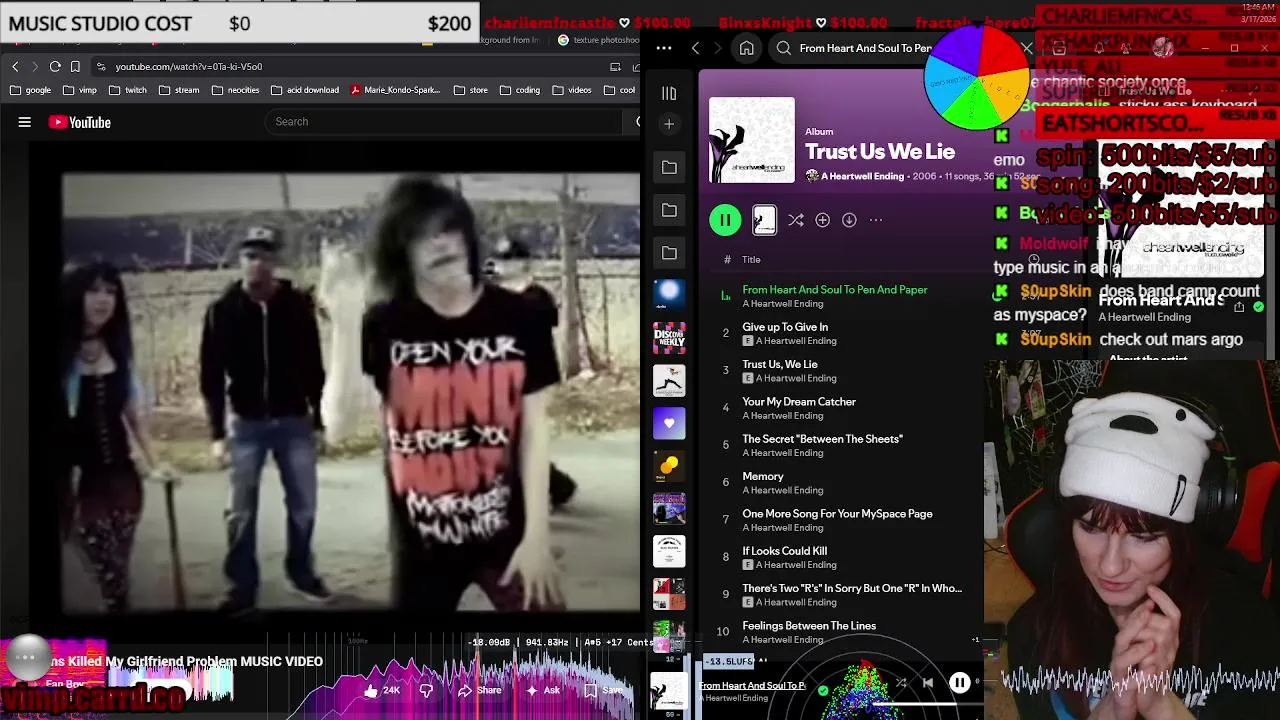Click the small album preview thumbnail next to pause
Screen dimensions: 1280x720
tap(764, 220)
